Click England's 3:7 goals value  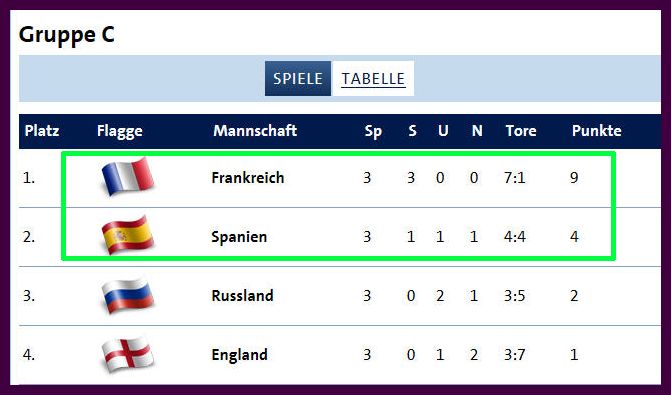click(x=514, y=355)
